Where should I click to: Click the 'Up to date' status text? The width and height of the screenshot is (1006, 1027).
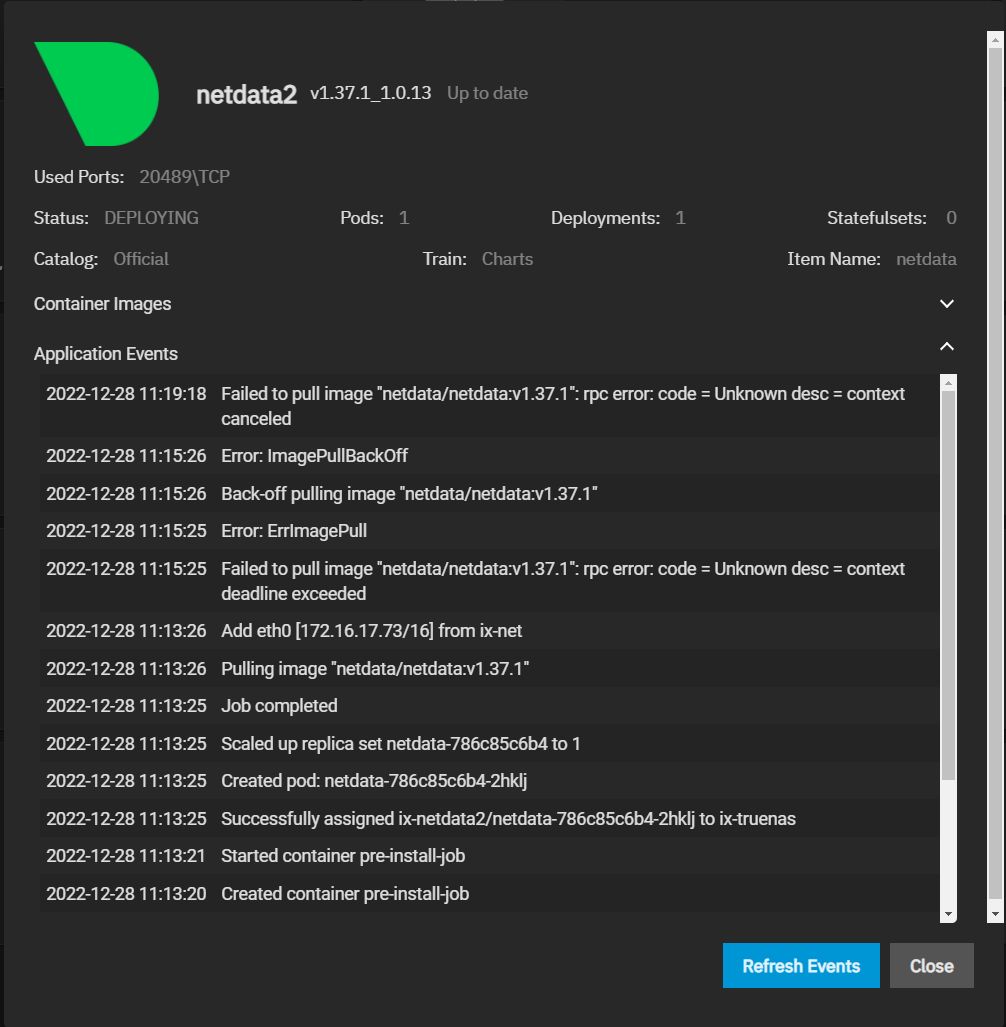point(487,93)
